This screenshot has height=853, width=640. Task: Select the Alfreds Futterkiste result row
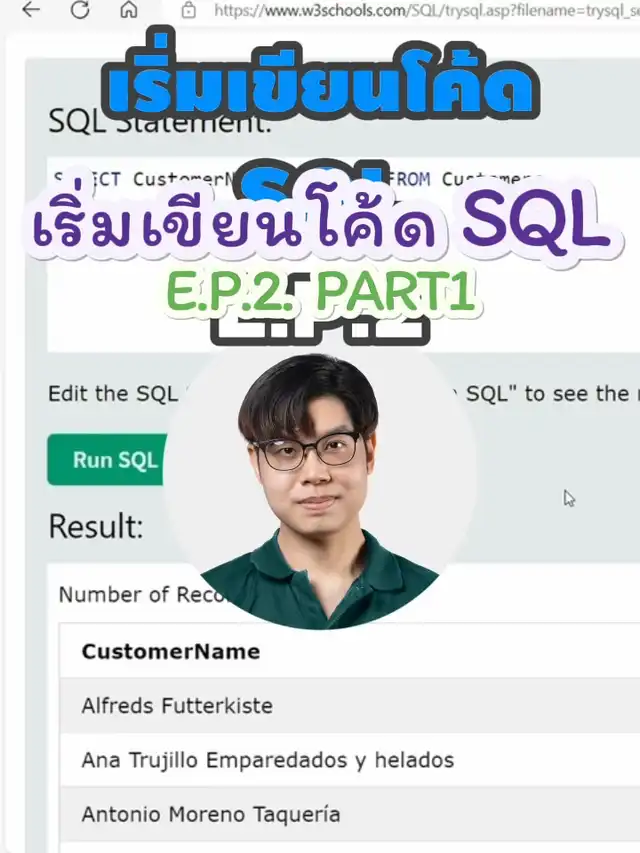pos(349,706)
